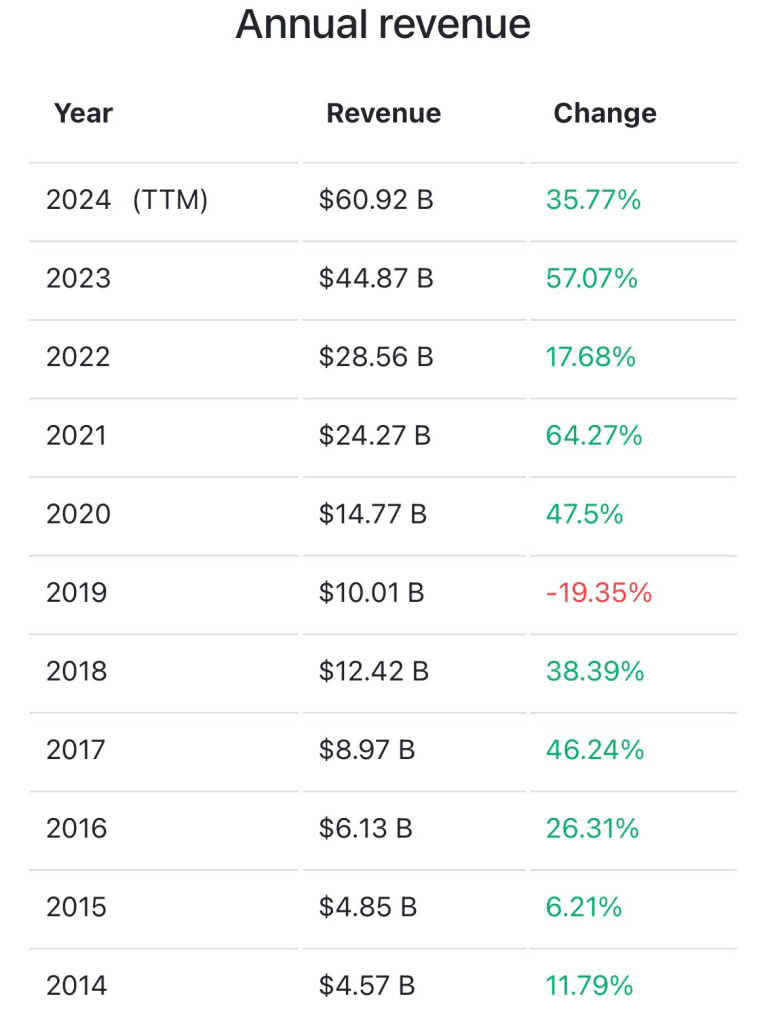Click the $14.77 B revenue value
Viewport: 766px width, 1023px height.
point(373,514)
